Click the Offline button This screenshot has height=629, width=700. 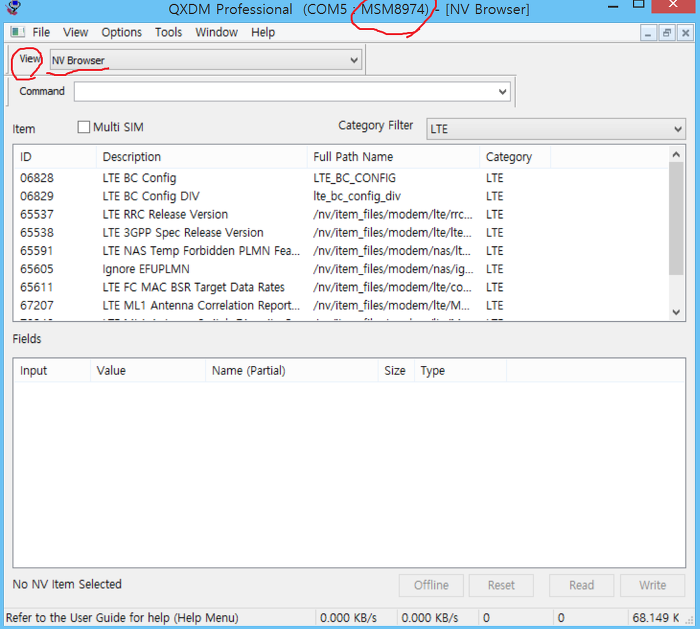point(431,585)
